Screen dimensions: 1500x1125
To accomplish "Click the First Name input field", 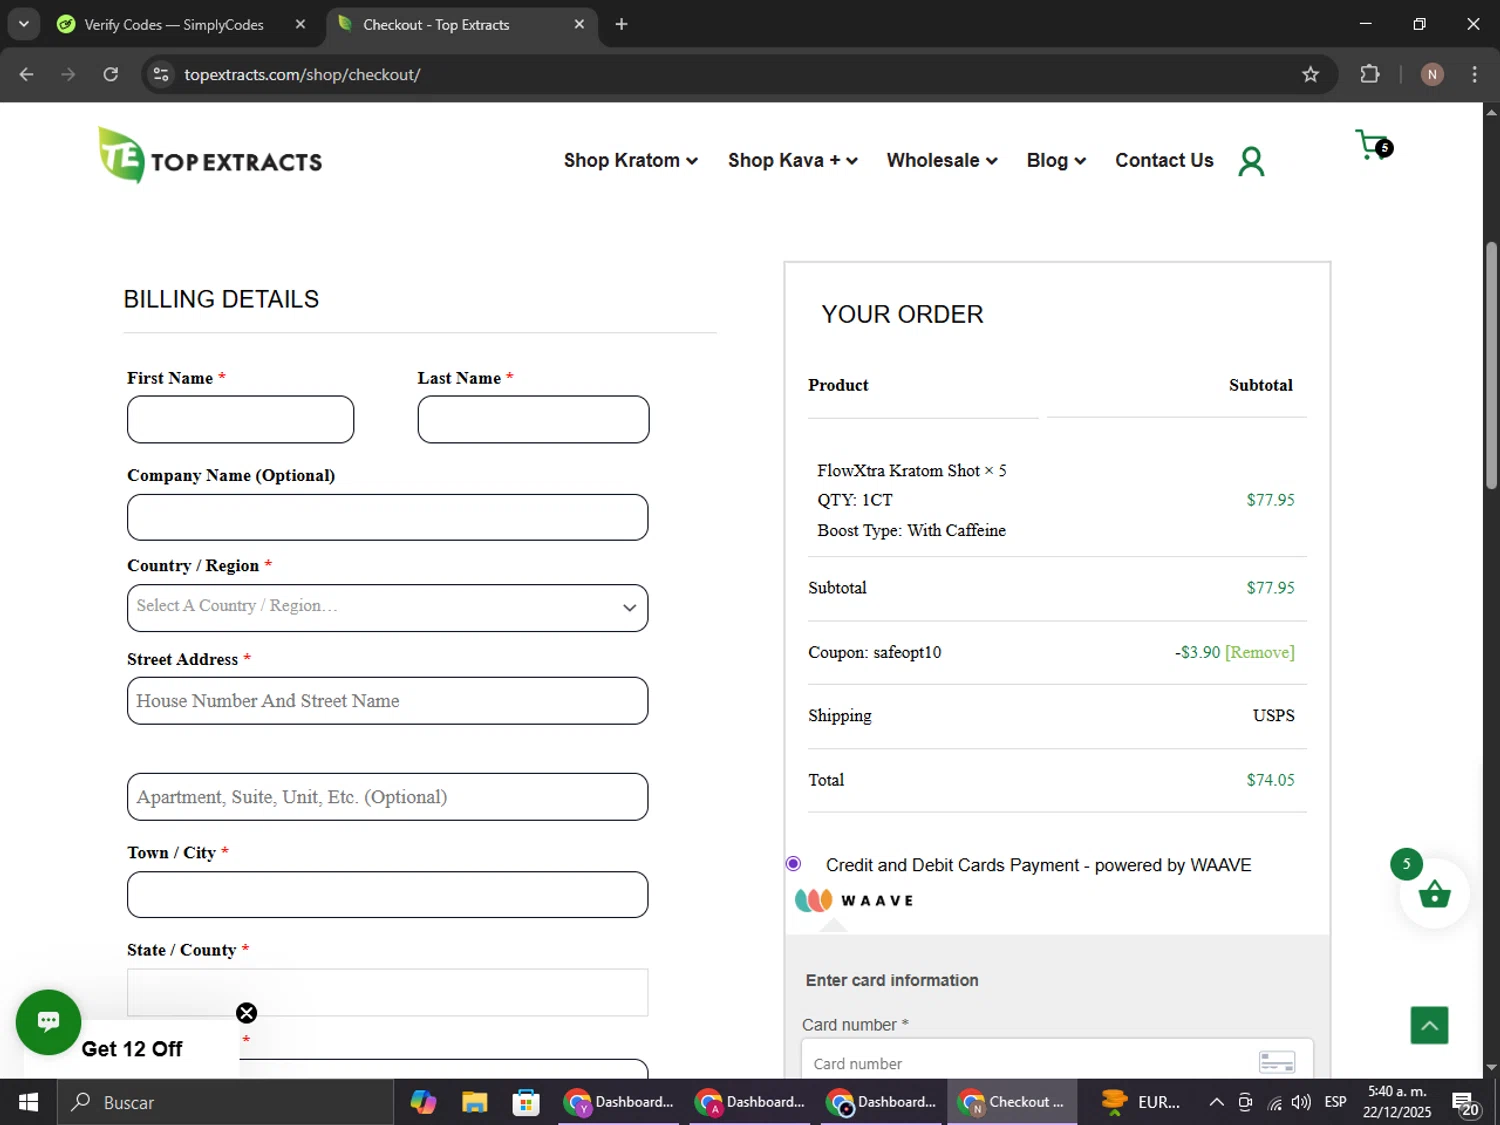I will click(240, 420).
